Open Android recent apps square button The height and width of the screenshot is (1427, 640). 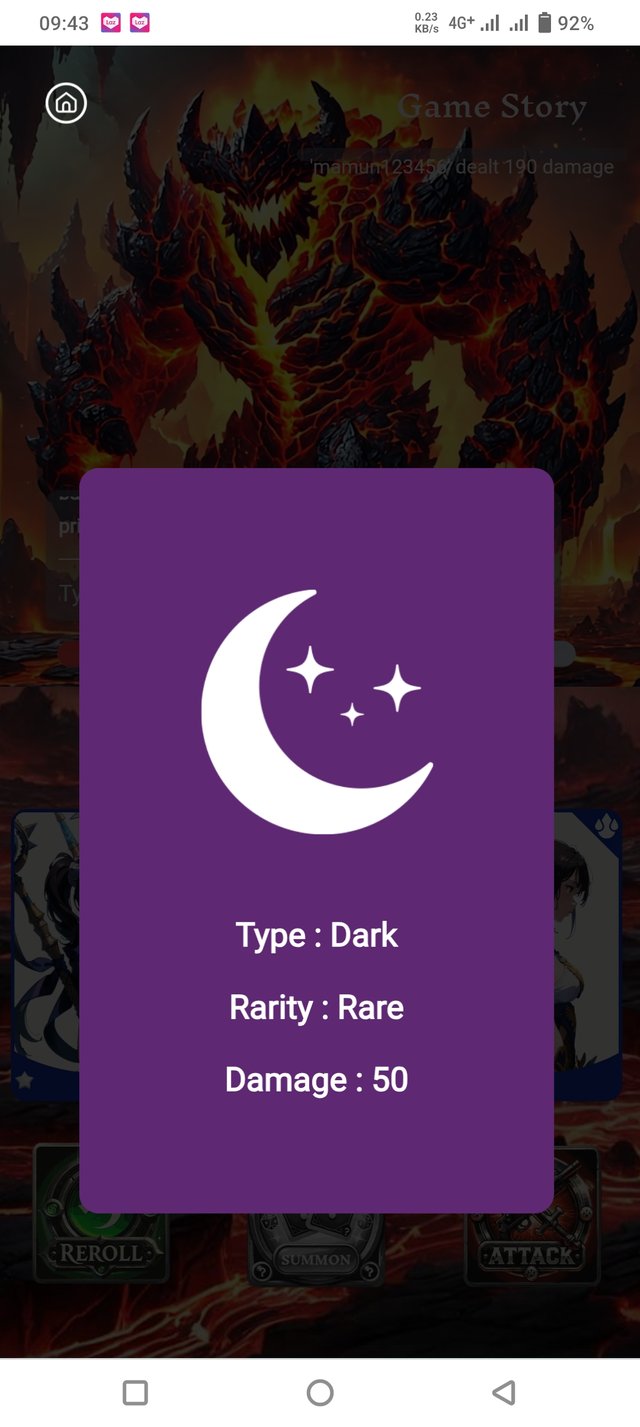[135, 1392]
